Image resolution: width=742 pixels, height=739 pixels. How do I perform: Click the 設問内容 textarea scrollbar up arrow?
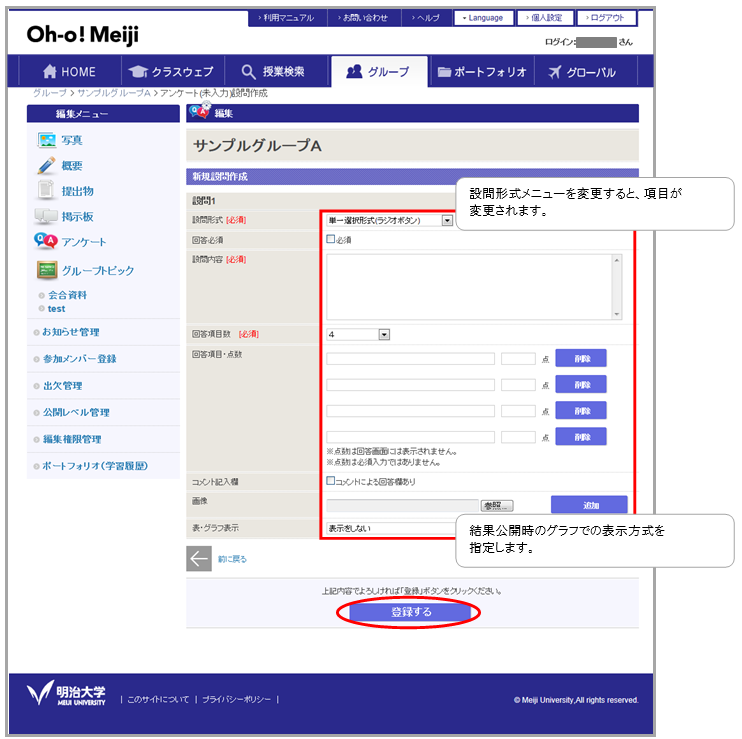pyautogui.click(x=617, y=260)
